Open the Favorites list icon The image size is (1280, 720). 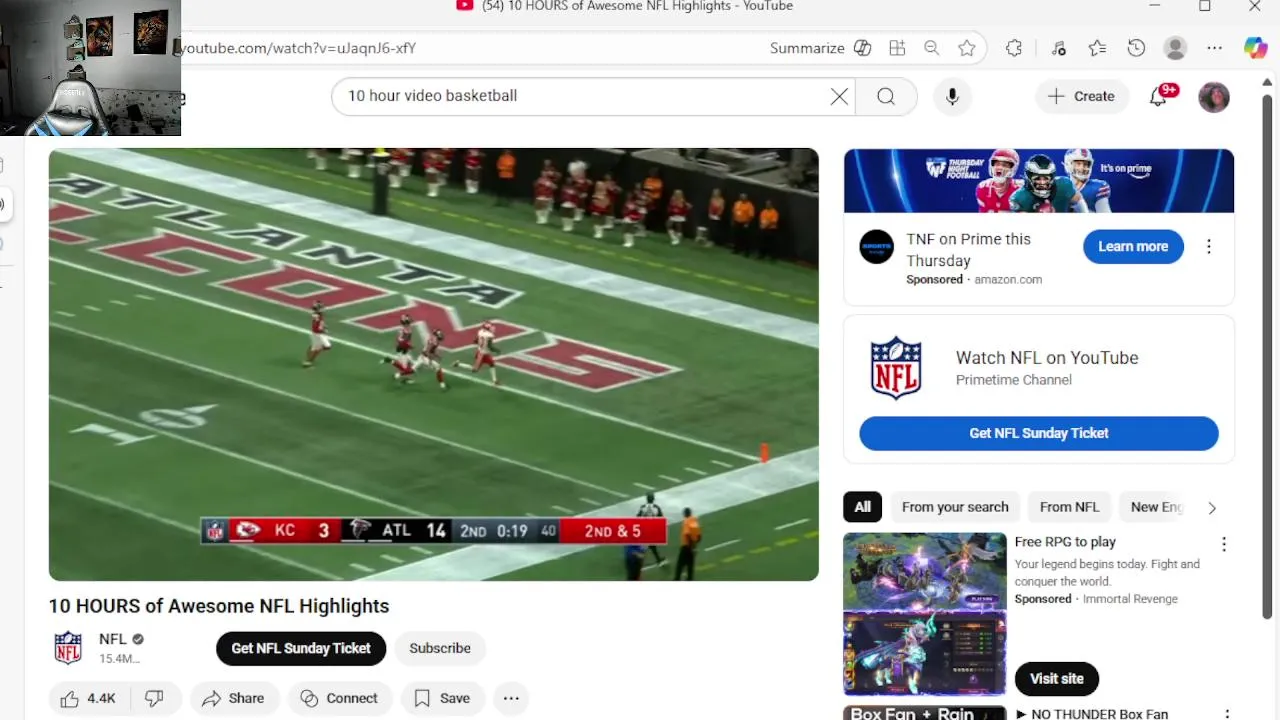pos(1097,48)
